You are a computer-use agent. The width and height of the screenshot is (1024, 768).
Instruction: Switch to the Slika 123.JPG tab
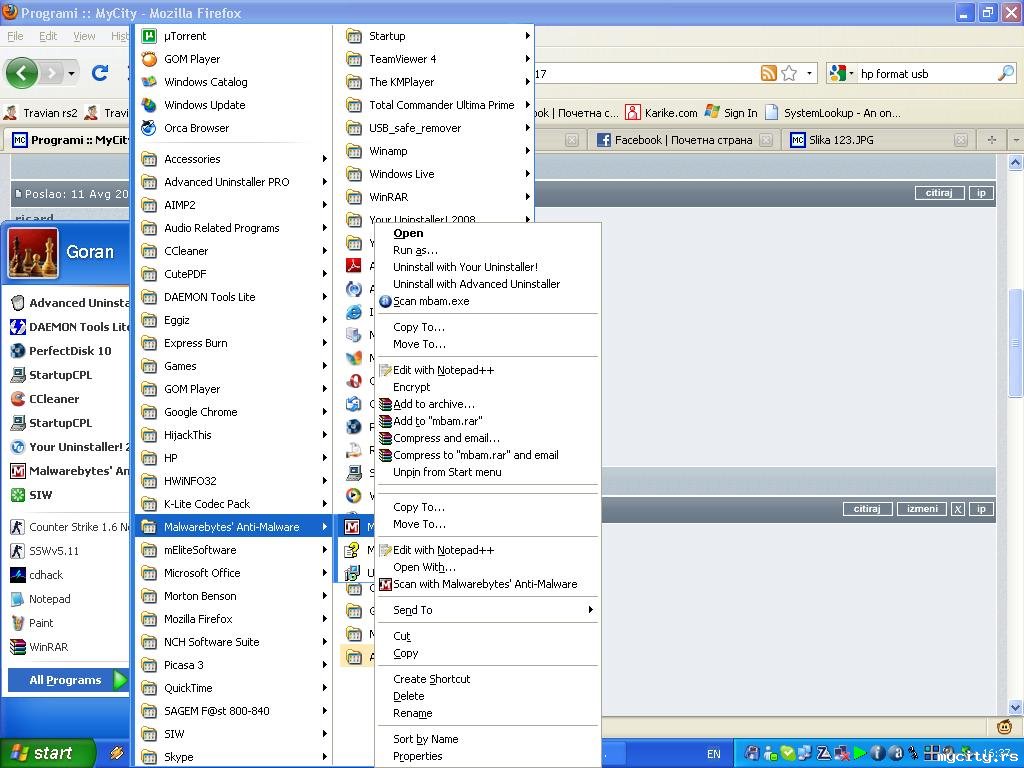[877, 140]
